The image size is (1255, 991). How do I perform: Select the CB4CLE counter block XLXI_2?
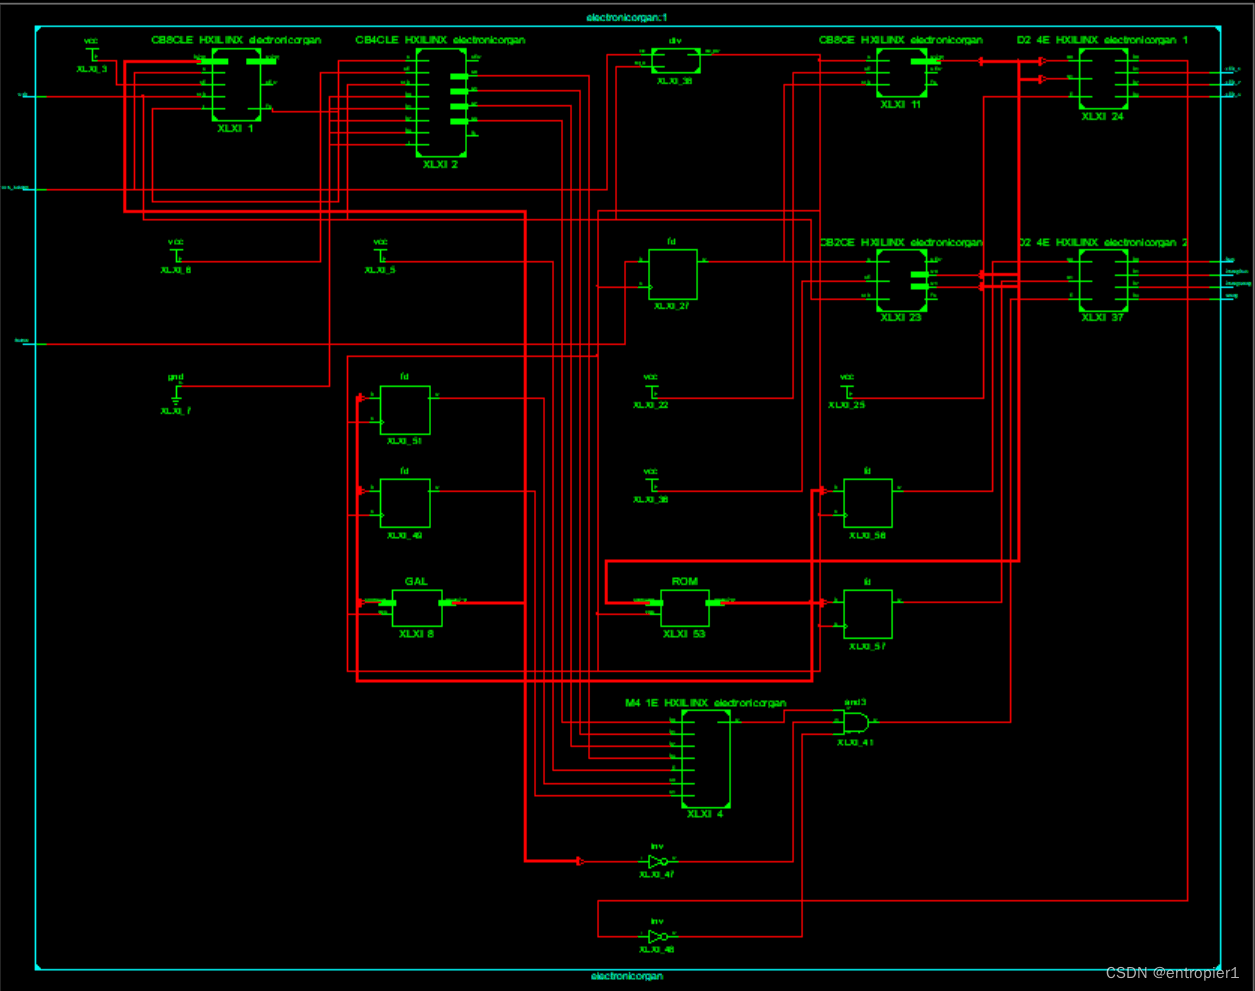point(441,103)
